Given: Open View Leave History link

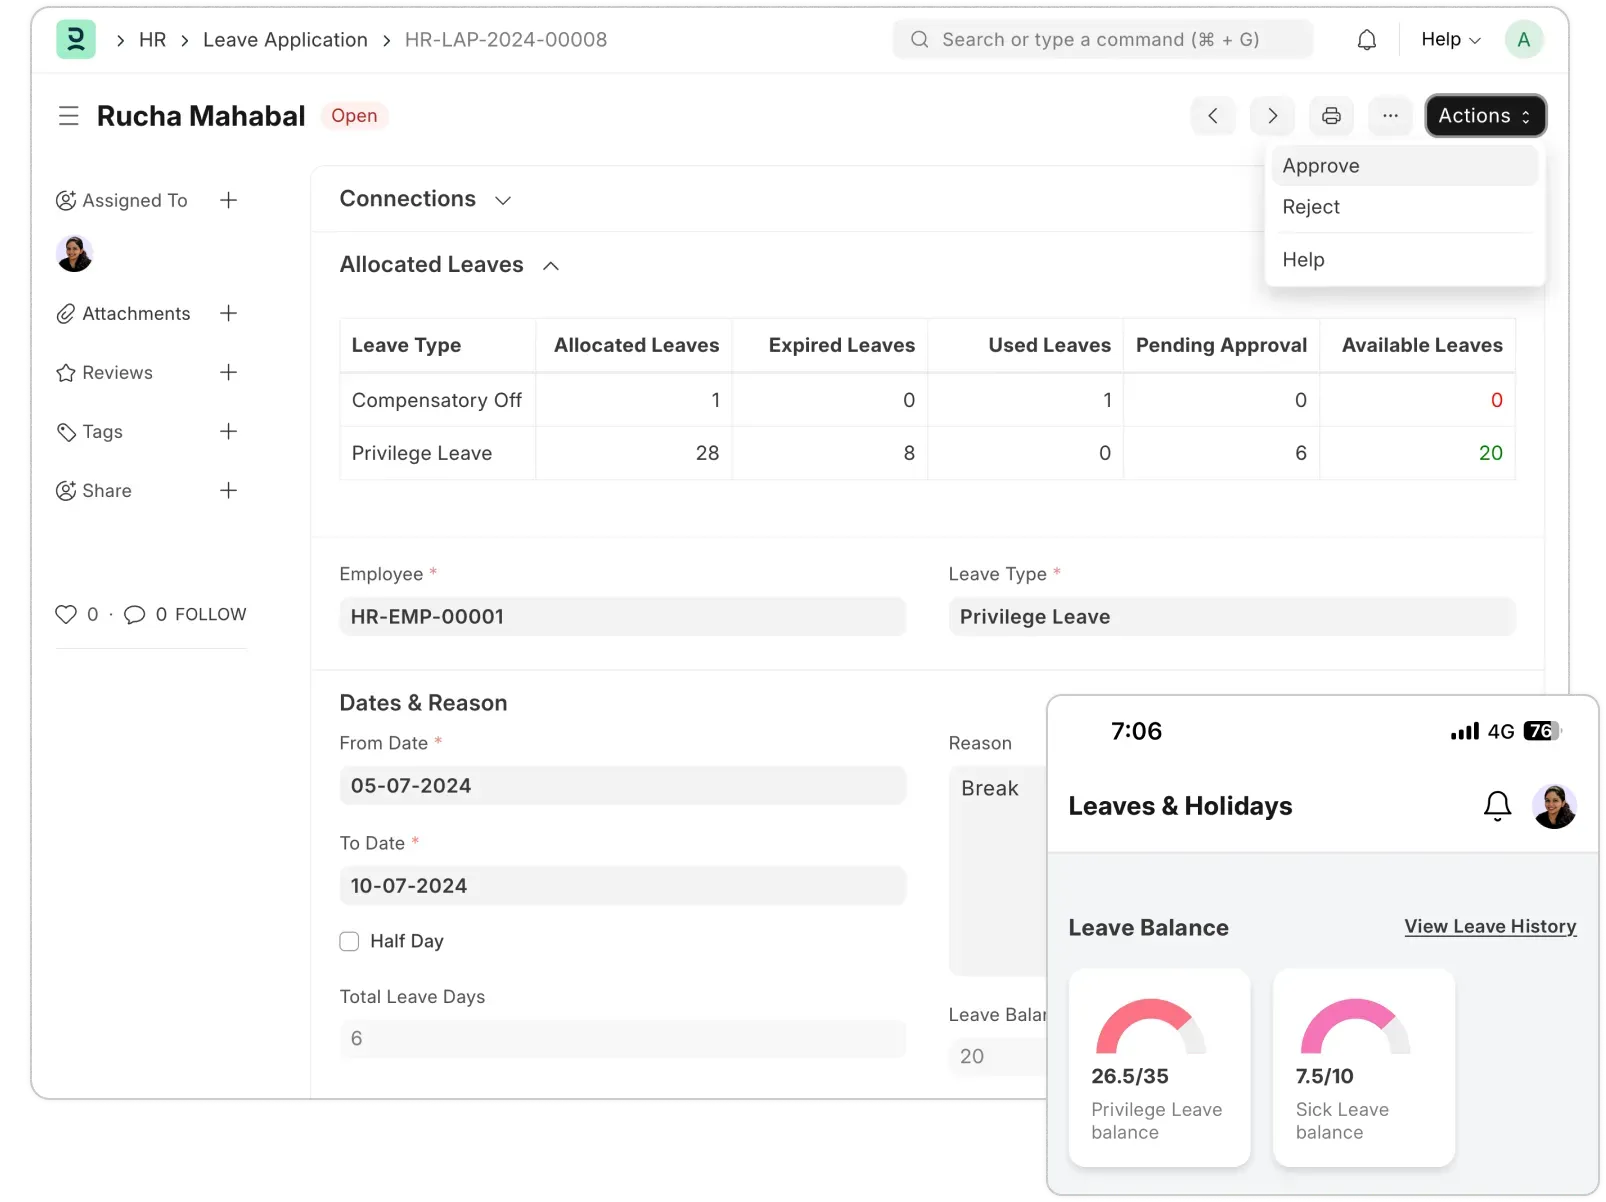Looking at the screenshot, I should (1490, 926).
